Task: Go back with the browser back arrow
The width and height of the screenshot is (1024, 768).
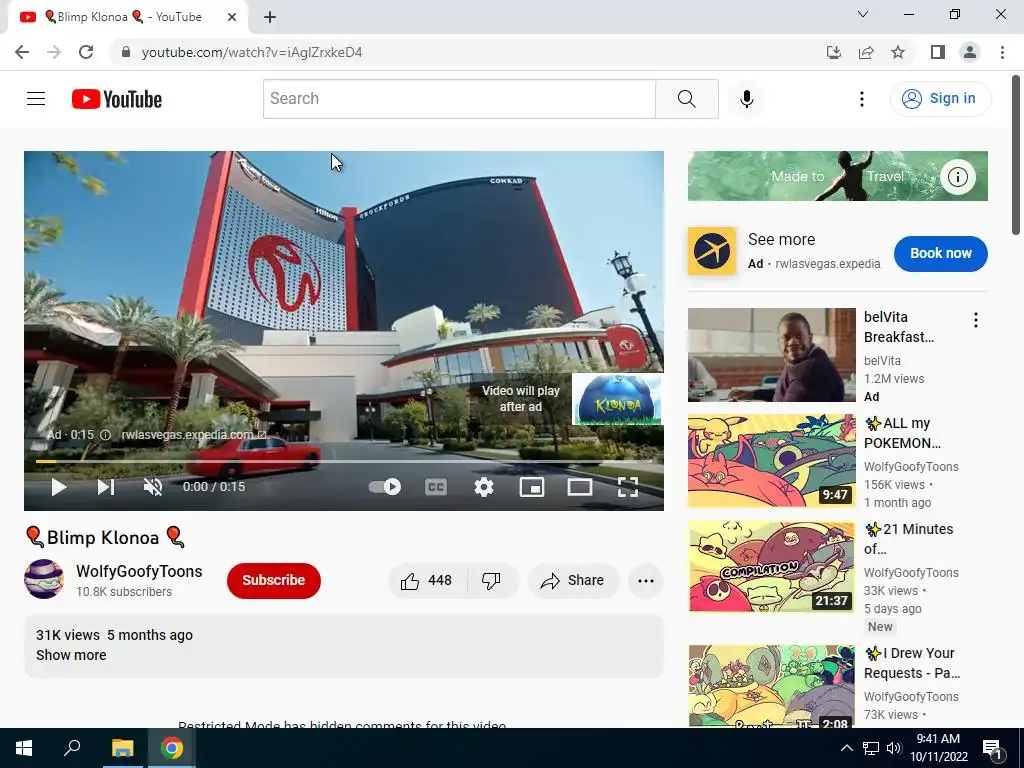Action: pyautogui.click(x=22, y=52)
